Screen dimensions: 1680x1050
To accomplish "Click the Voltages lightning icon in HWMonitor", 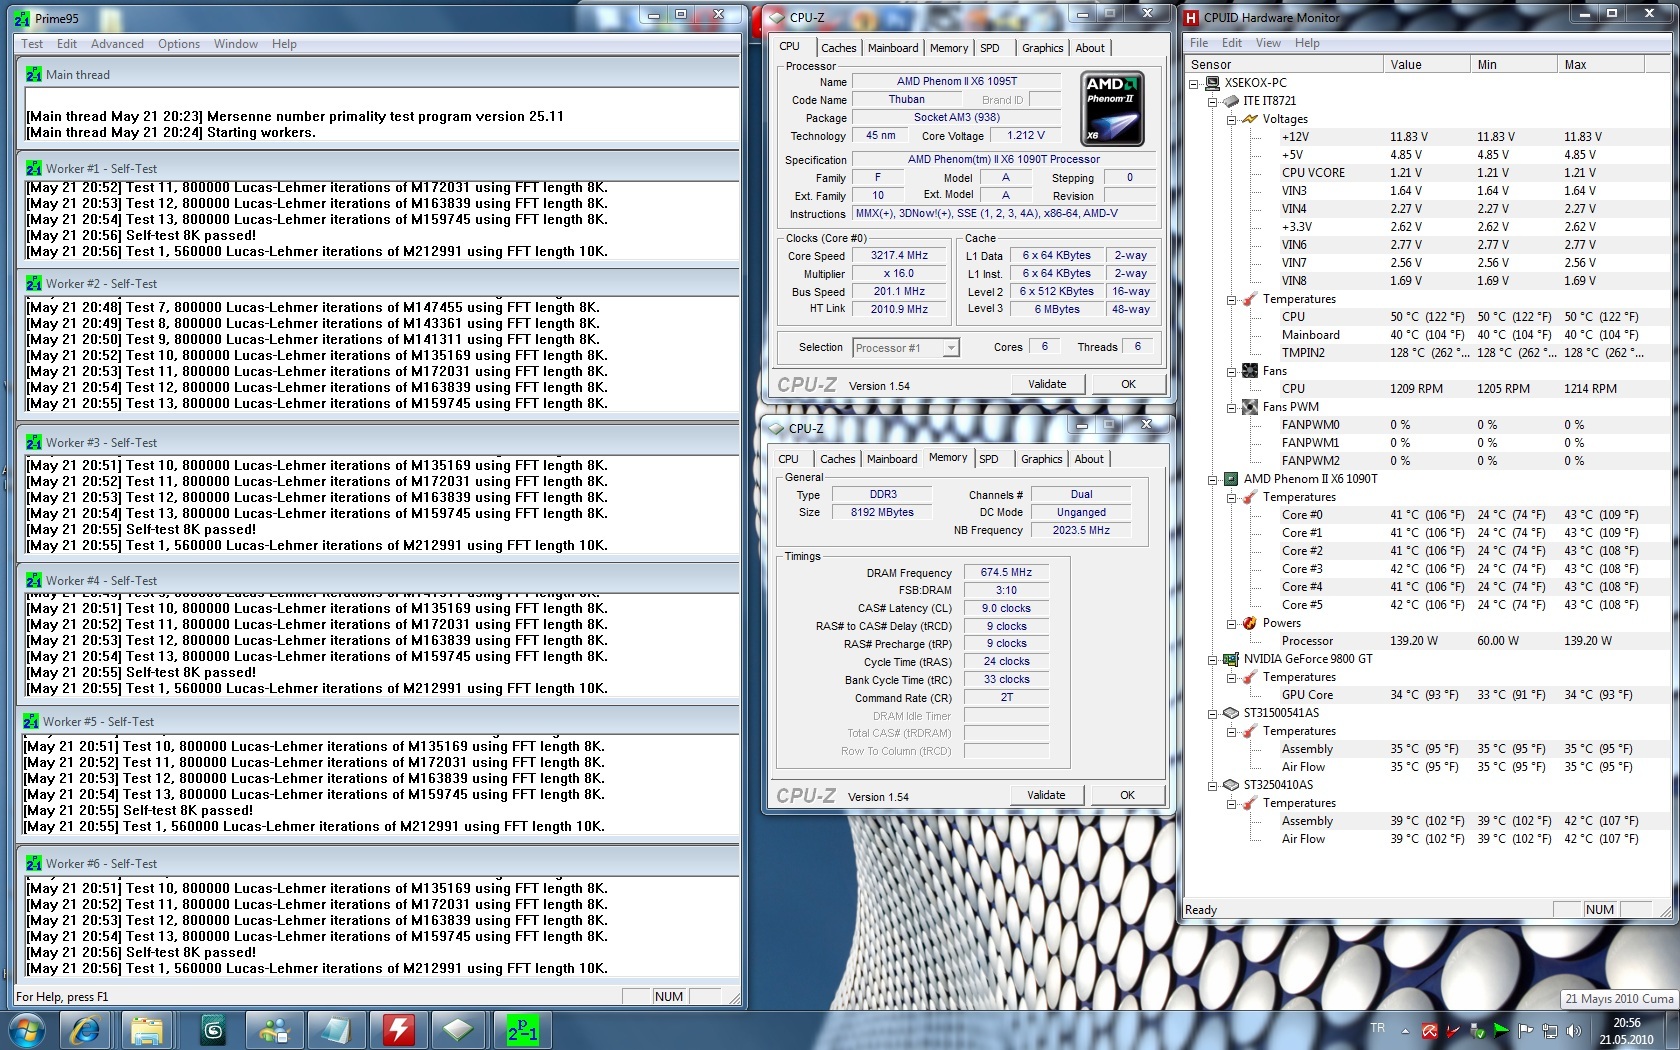I will [1249, 119].
